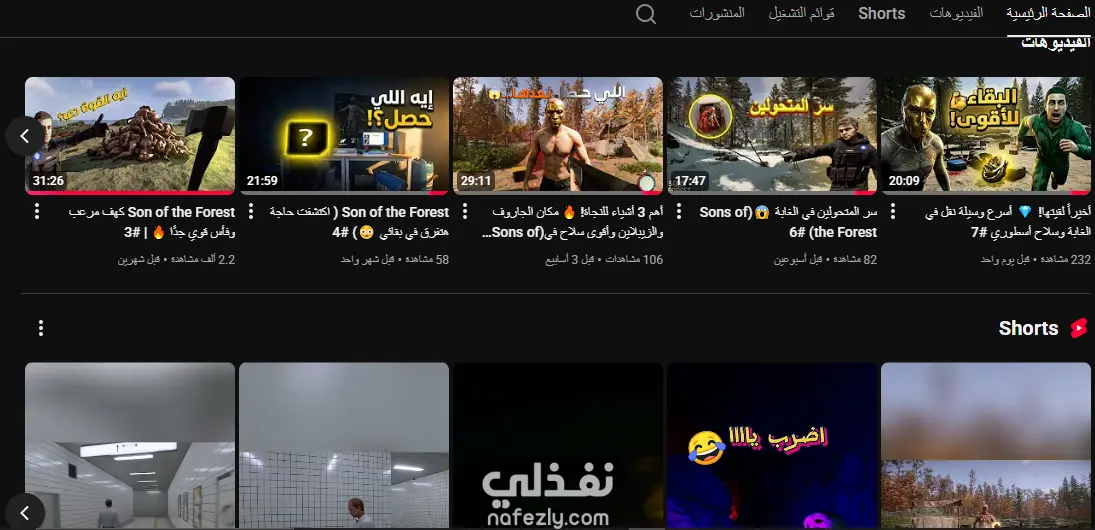1095x530 pixels.
Task: Open the title سر المتحولين في الغابة #6
Action: pyautogui.click(x=788, y=222)
